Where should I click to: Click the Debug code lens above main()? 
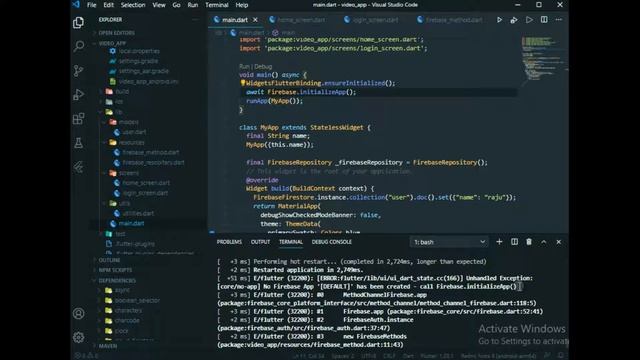click(263, 66)
